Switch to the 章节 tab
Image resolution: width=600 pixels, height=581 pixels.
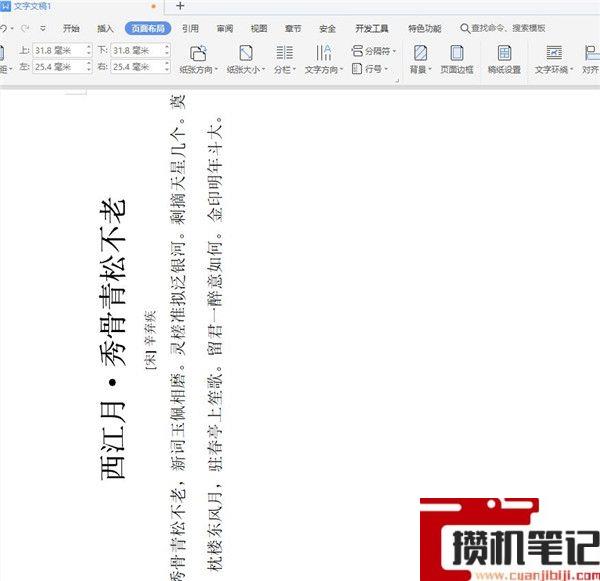[x=293, y=28]
